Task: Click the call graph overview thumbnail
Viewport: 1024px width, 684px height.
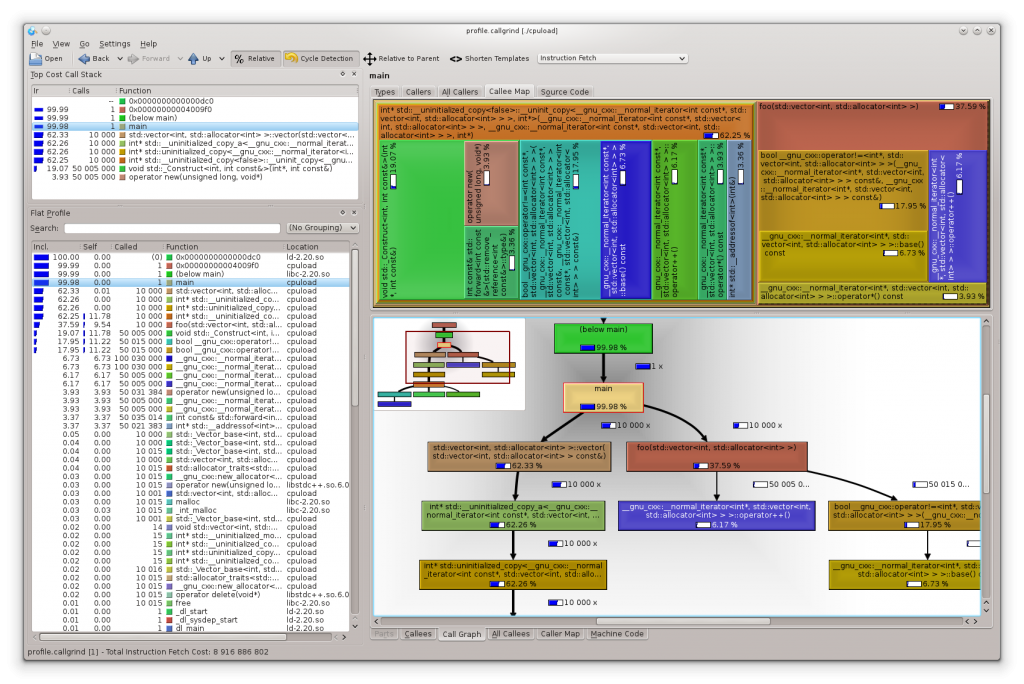Action: (x=449, y=364)
